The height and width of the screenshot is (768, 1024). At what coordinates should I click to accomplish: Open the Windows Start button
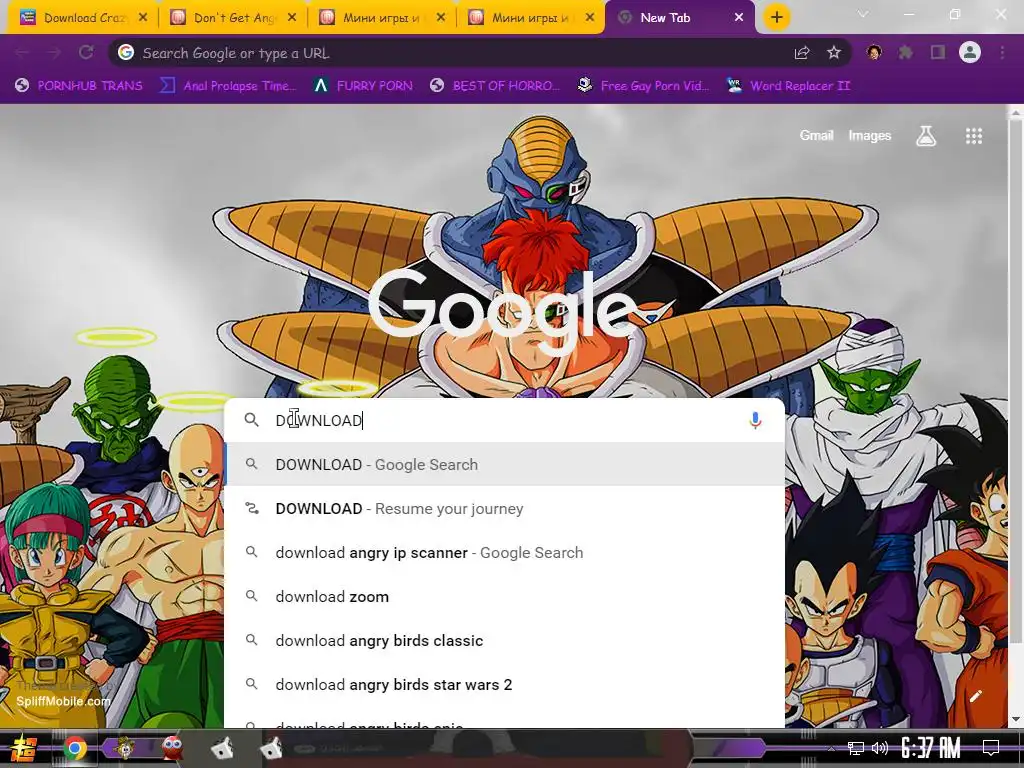(24, 748)
